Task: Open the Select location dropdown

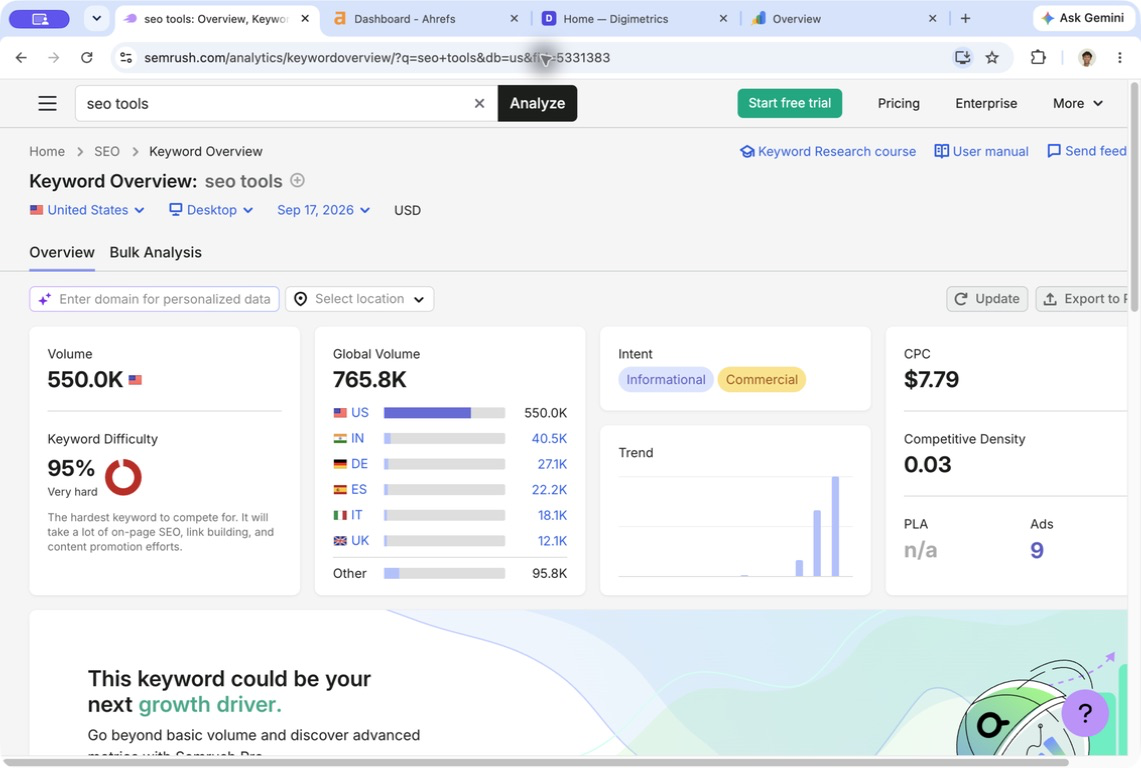Action: [359, 299]
